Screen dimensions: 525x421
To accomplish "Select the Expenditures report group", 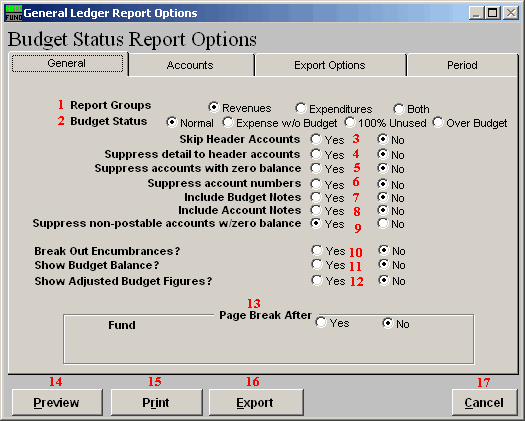I will (x=300, y=108).
